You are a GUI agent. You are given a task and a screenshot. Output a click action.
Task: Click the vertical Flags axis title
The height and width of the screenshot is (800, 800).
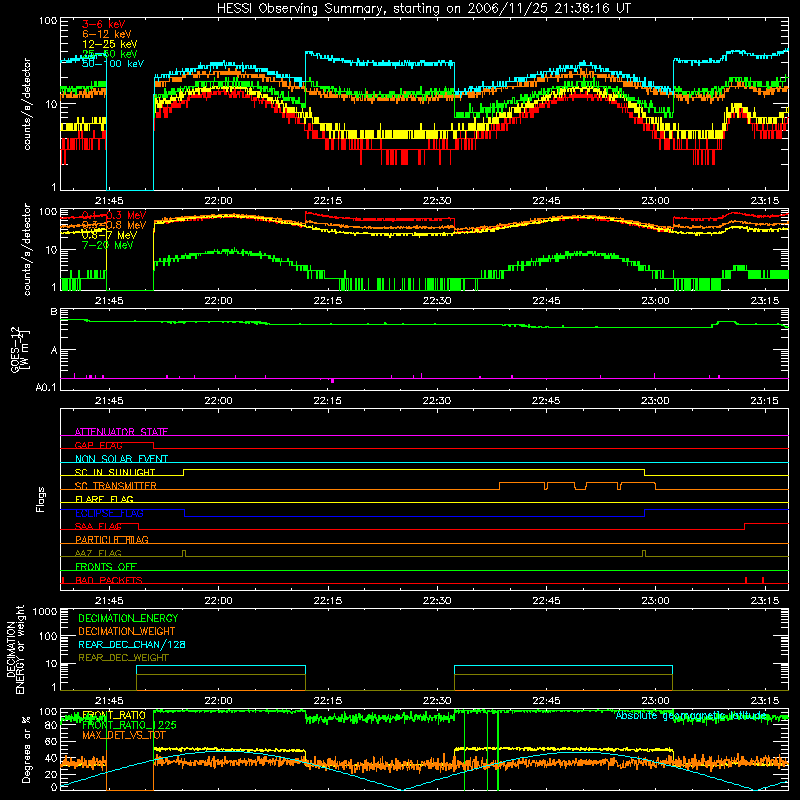click(x=41, y=499)
